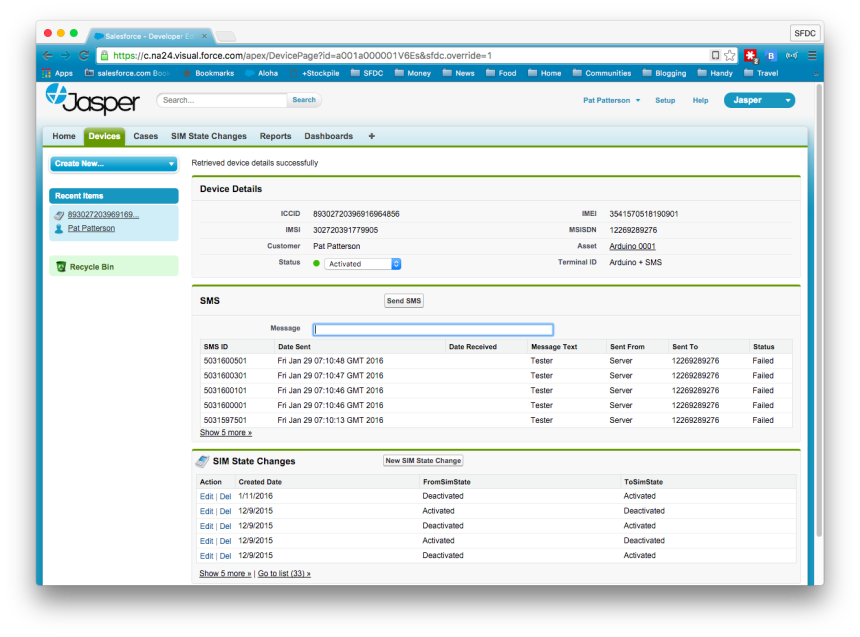Delete the 1/11/2016 SIM state change
Screen dimensions: 860x637
coord(225,497)
